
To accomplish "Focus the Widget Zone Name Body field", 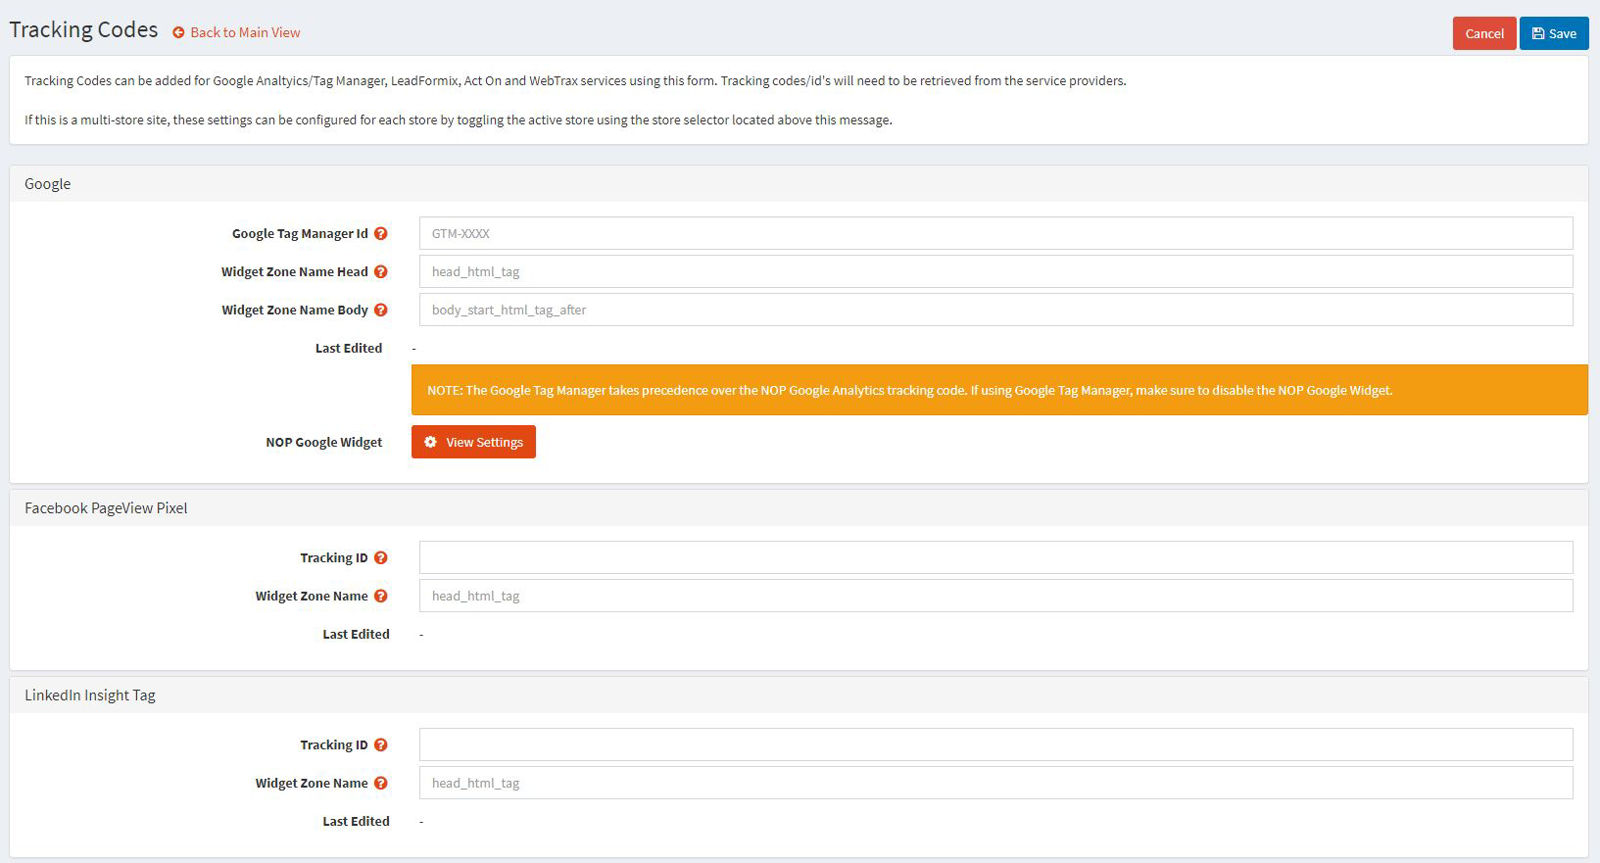I will point(996,310).
